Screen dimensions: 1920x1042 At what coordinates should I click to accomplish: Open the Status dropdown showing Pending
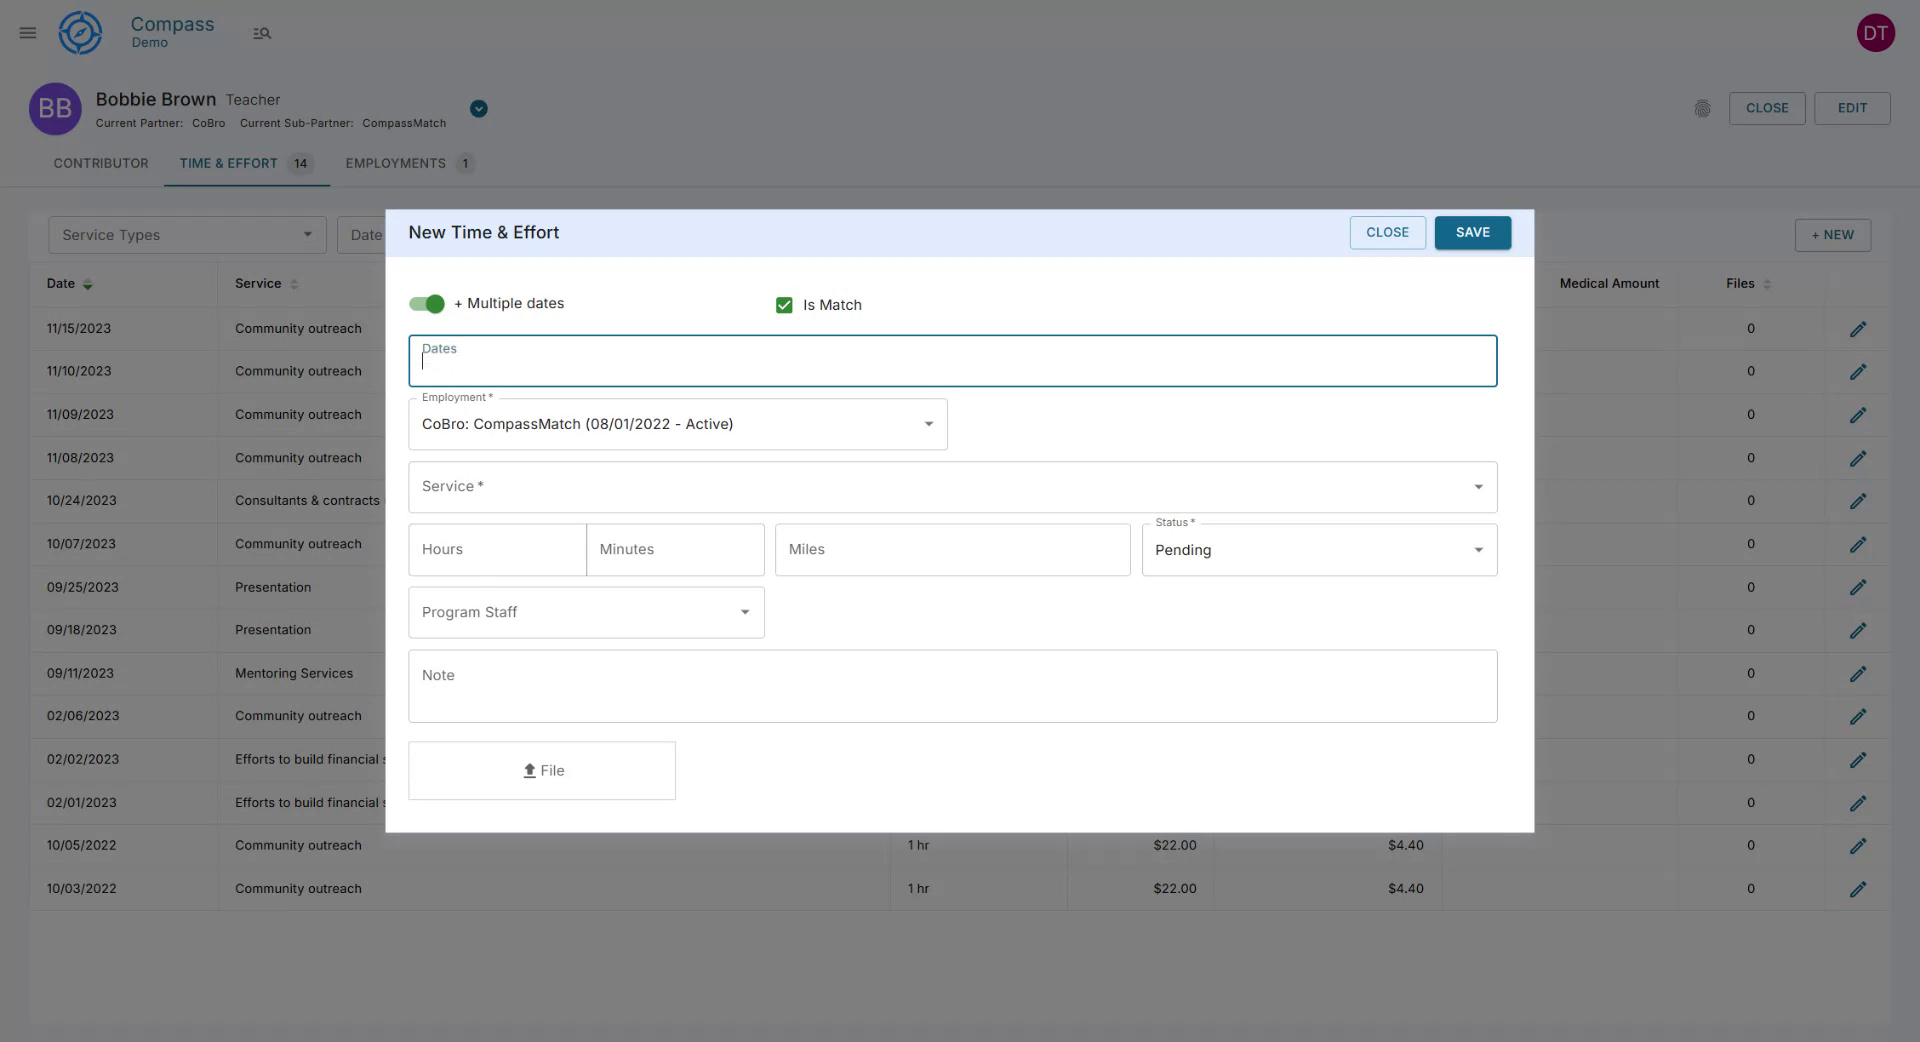[1318, 550]
